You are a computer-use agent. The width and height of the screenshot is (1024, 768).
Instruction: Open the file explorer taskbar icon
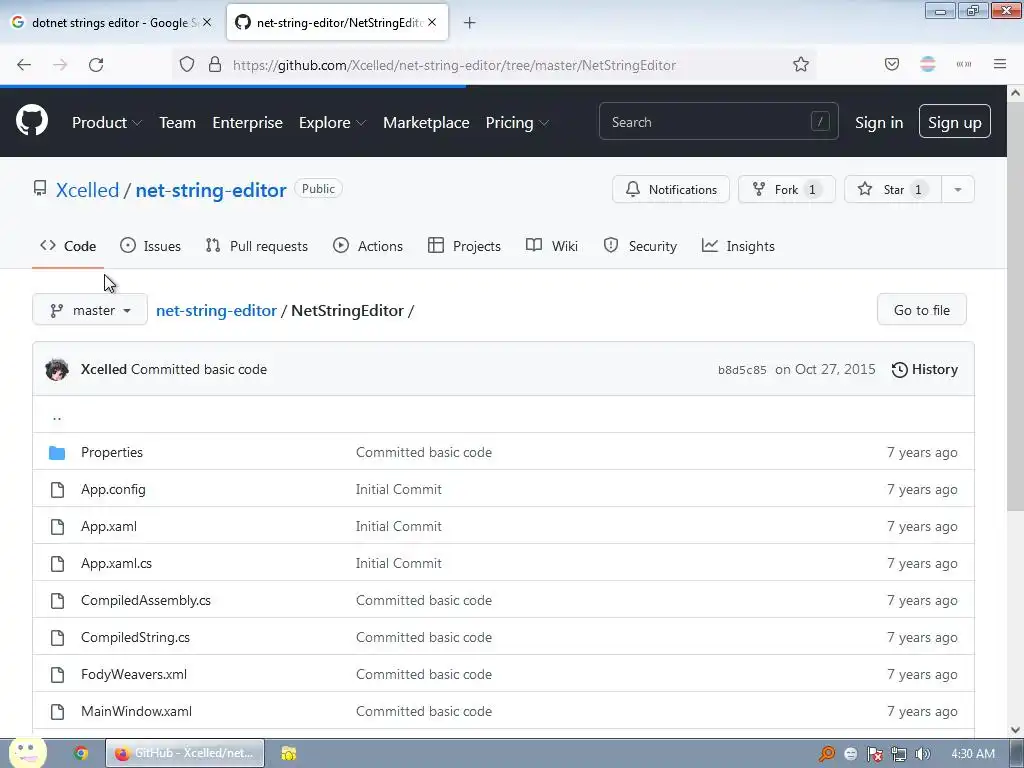coord(289,753)
